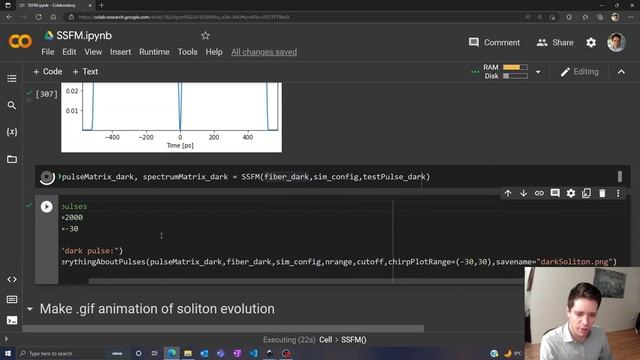This screenshot has height=360, width=640.
Task: Open the Files folder panel
Action: (11, 159)
